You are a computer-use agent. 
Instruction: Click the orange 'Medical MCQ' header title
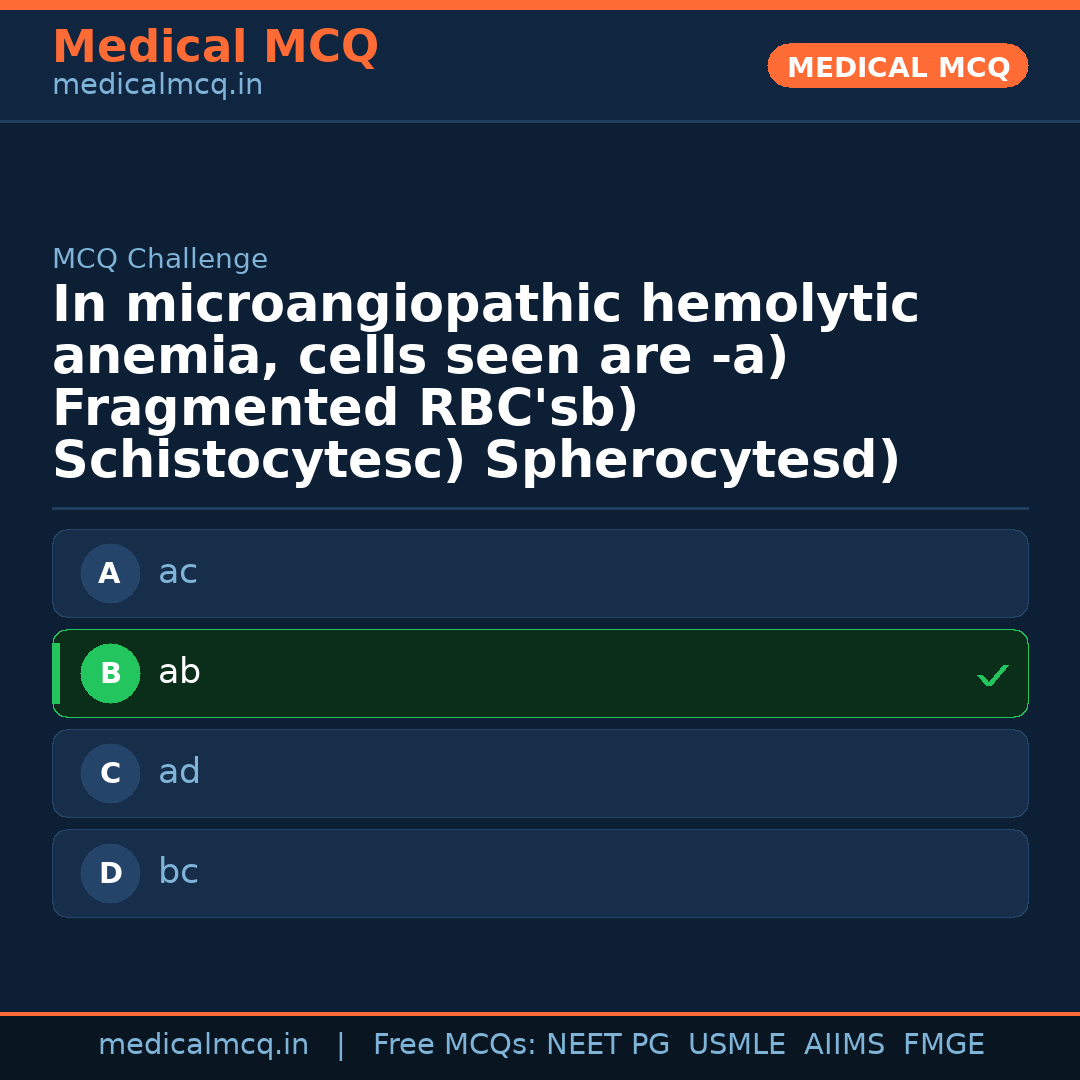pyautogui.click(x=215, y=47)
